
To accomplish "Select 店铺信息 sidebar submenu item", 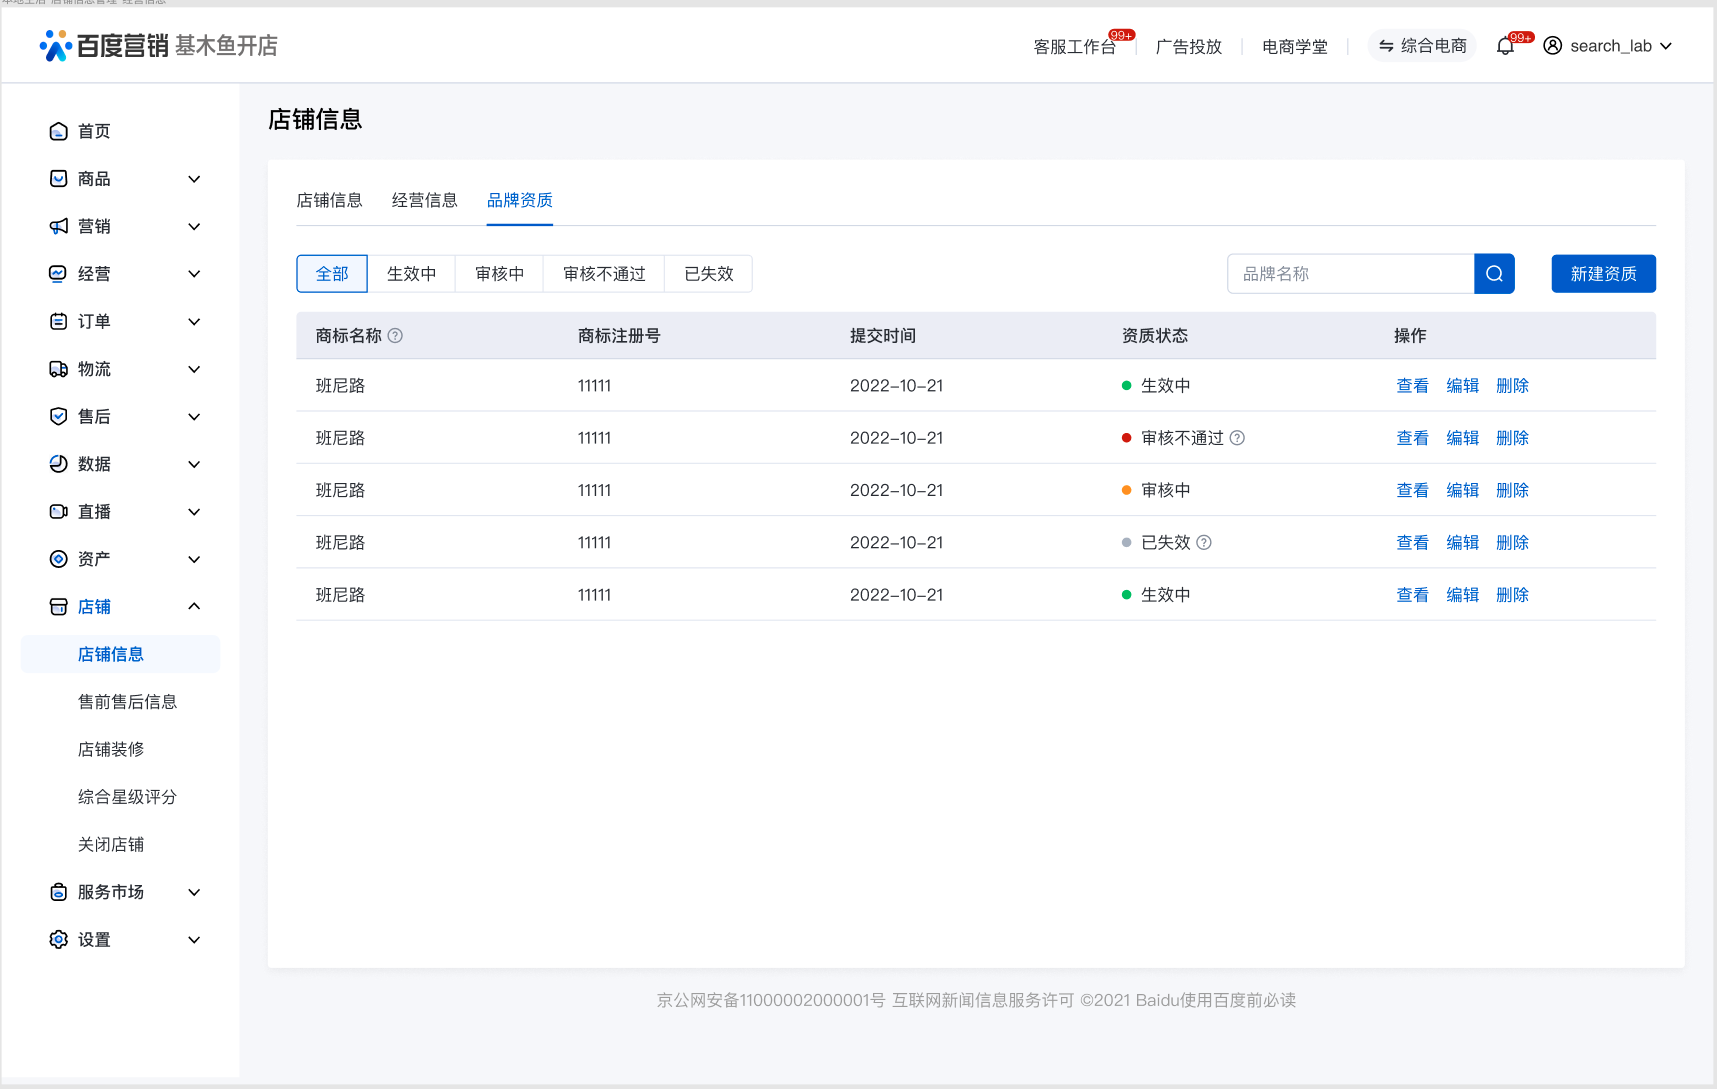I will point(120,654).
